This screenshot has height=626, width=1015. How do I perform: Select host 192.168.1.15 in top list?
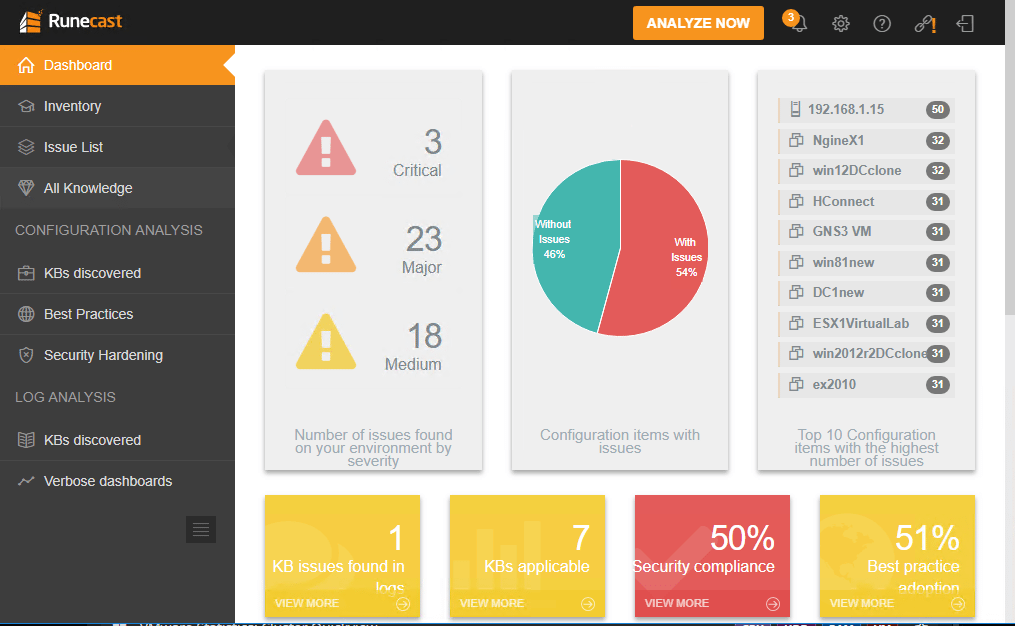[866, 109]
